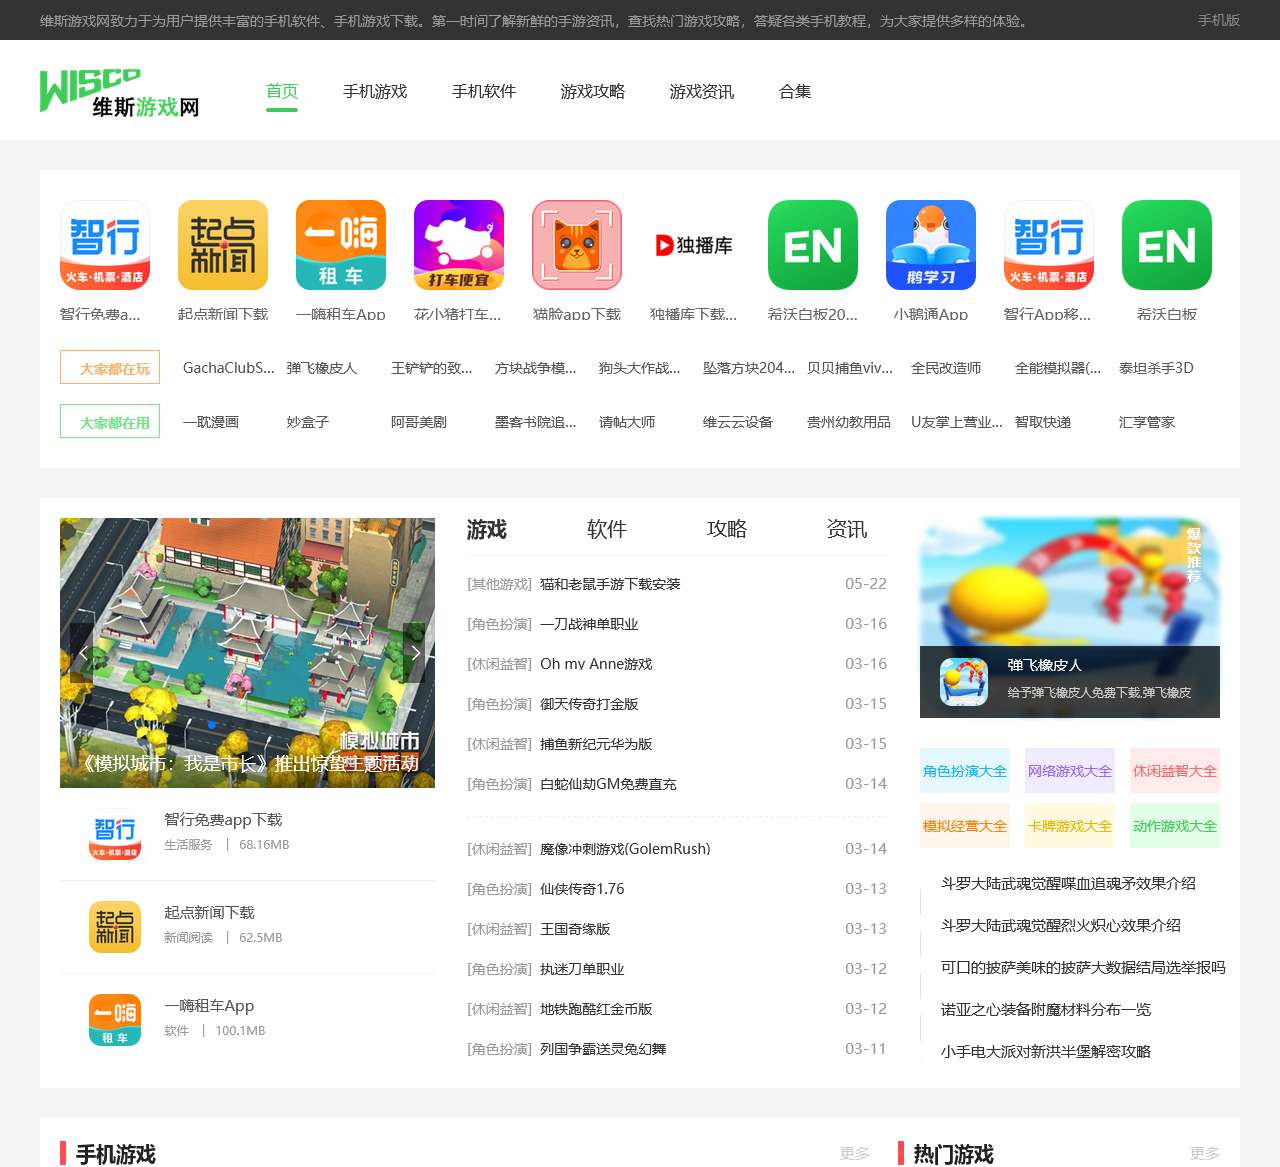Open 一刀战神单职业 list entry
1280x1167 pixels.
[589, 624]
